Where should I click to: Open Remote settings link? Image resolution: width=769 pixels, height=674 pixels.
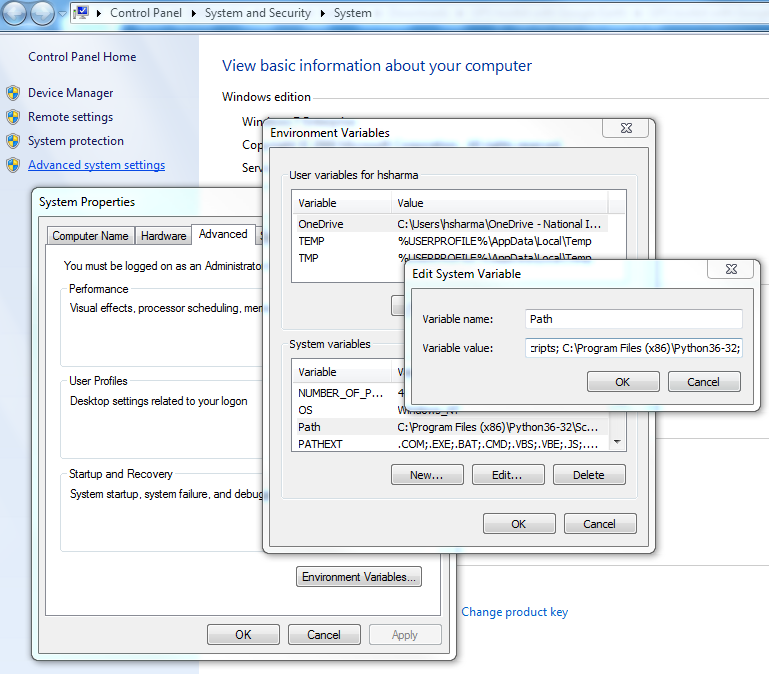71,117
